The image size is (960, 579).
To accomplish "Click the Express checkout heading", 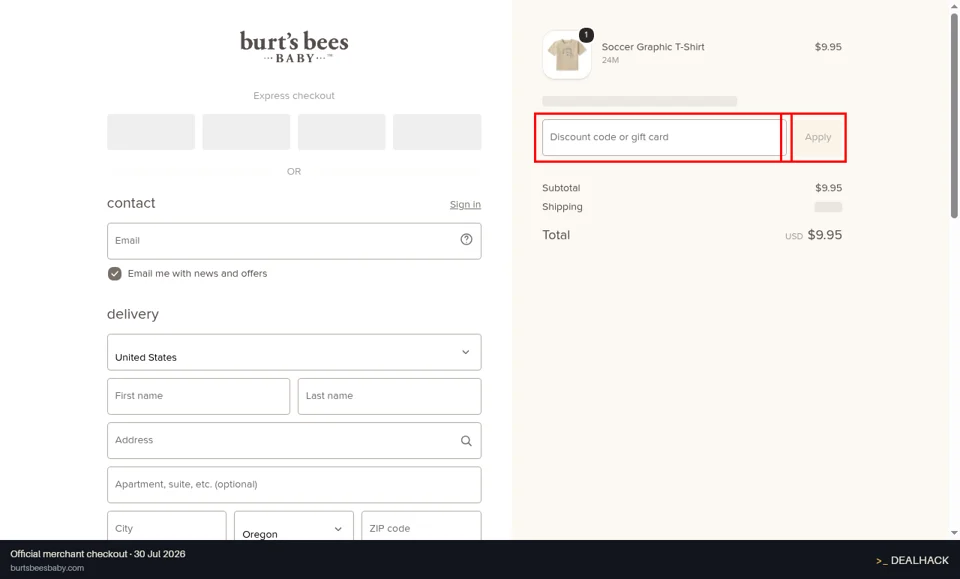I will coord(294,95).
